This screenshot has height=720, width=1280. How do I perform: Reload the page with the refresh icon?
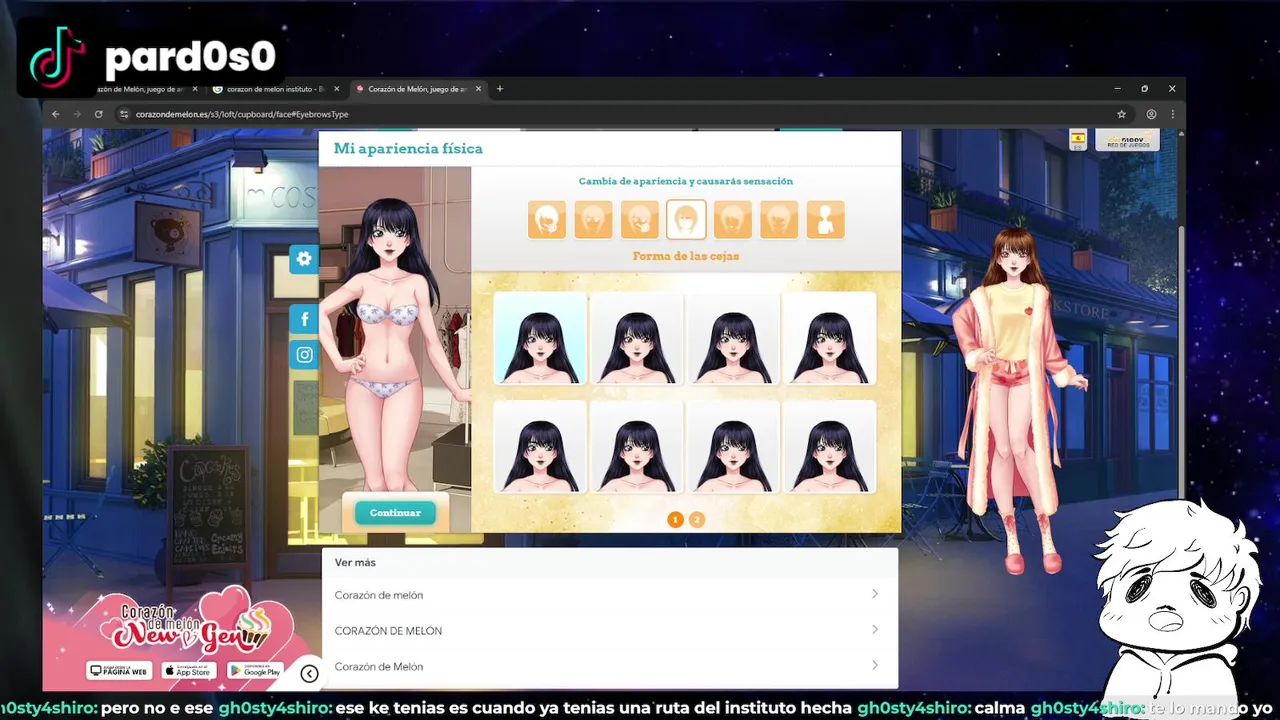point(98,114)
